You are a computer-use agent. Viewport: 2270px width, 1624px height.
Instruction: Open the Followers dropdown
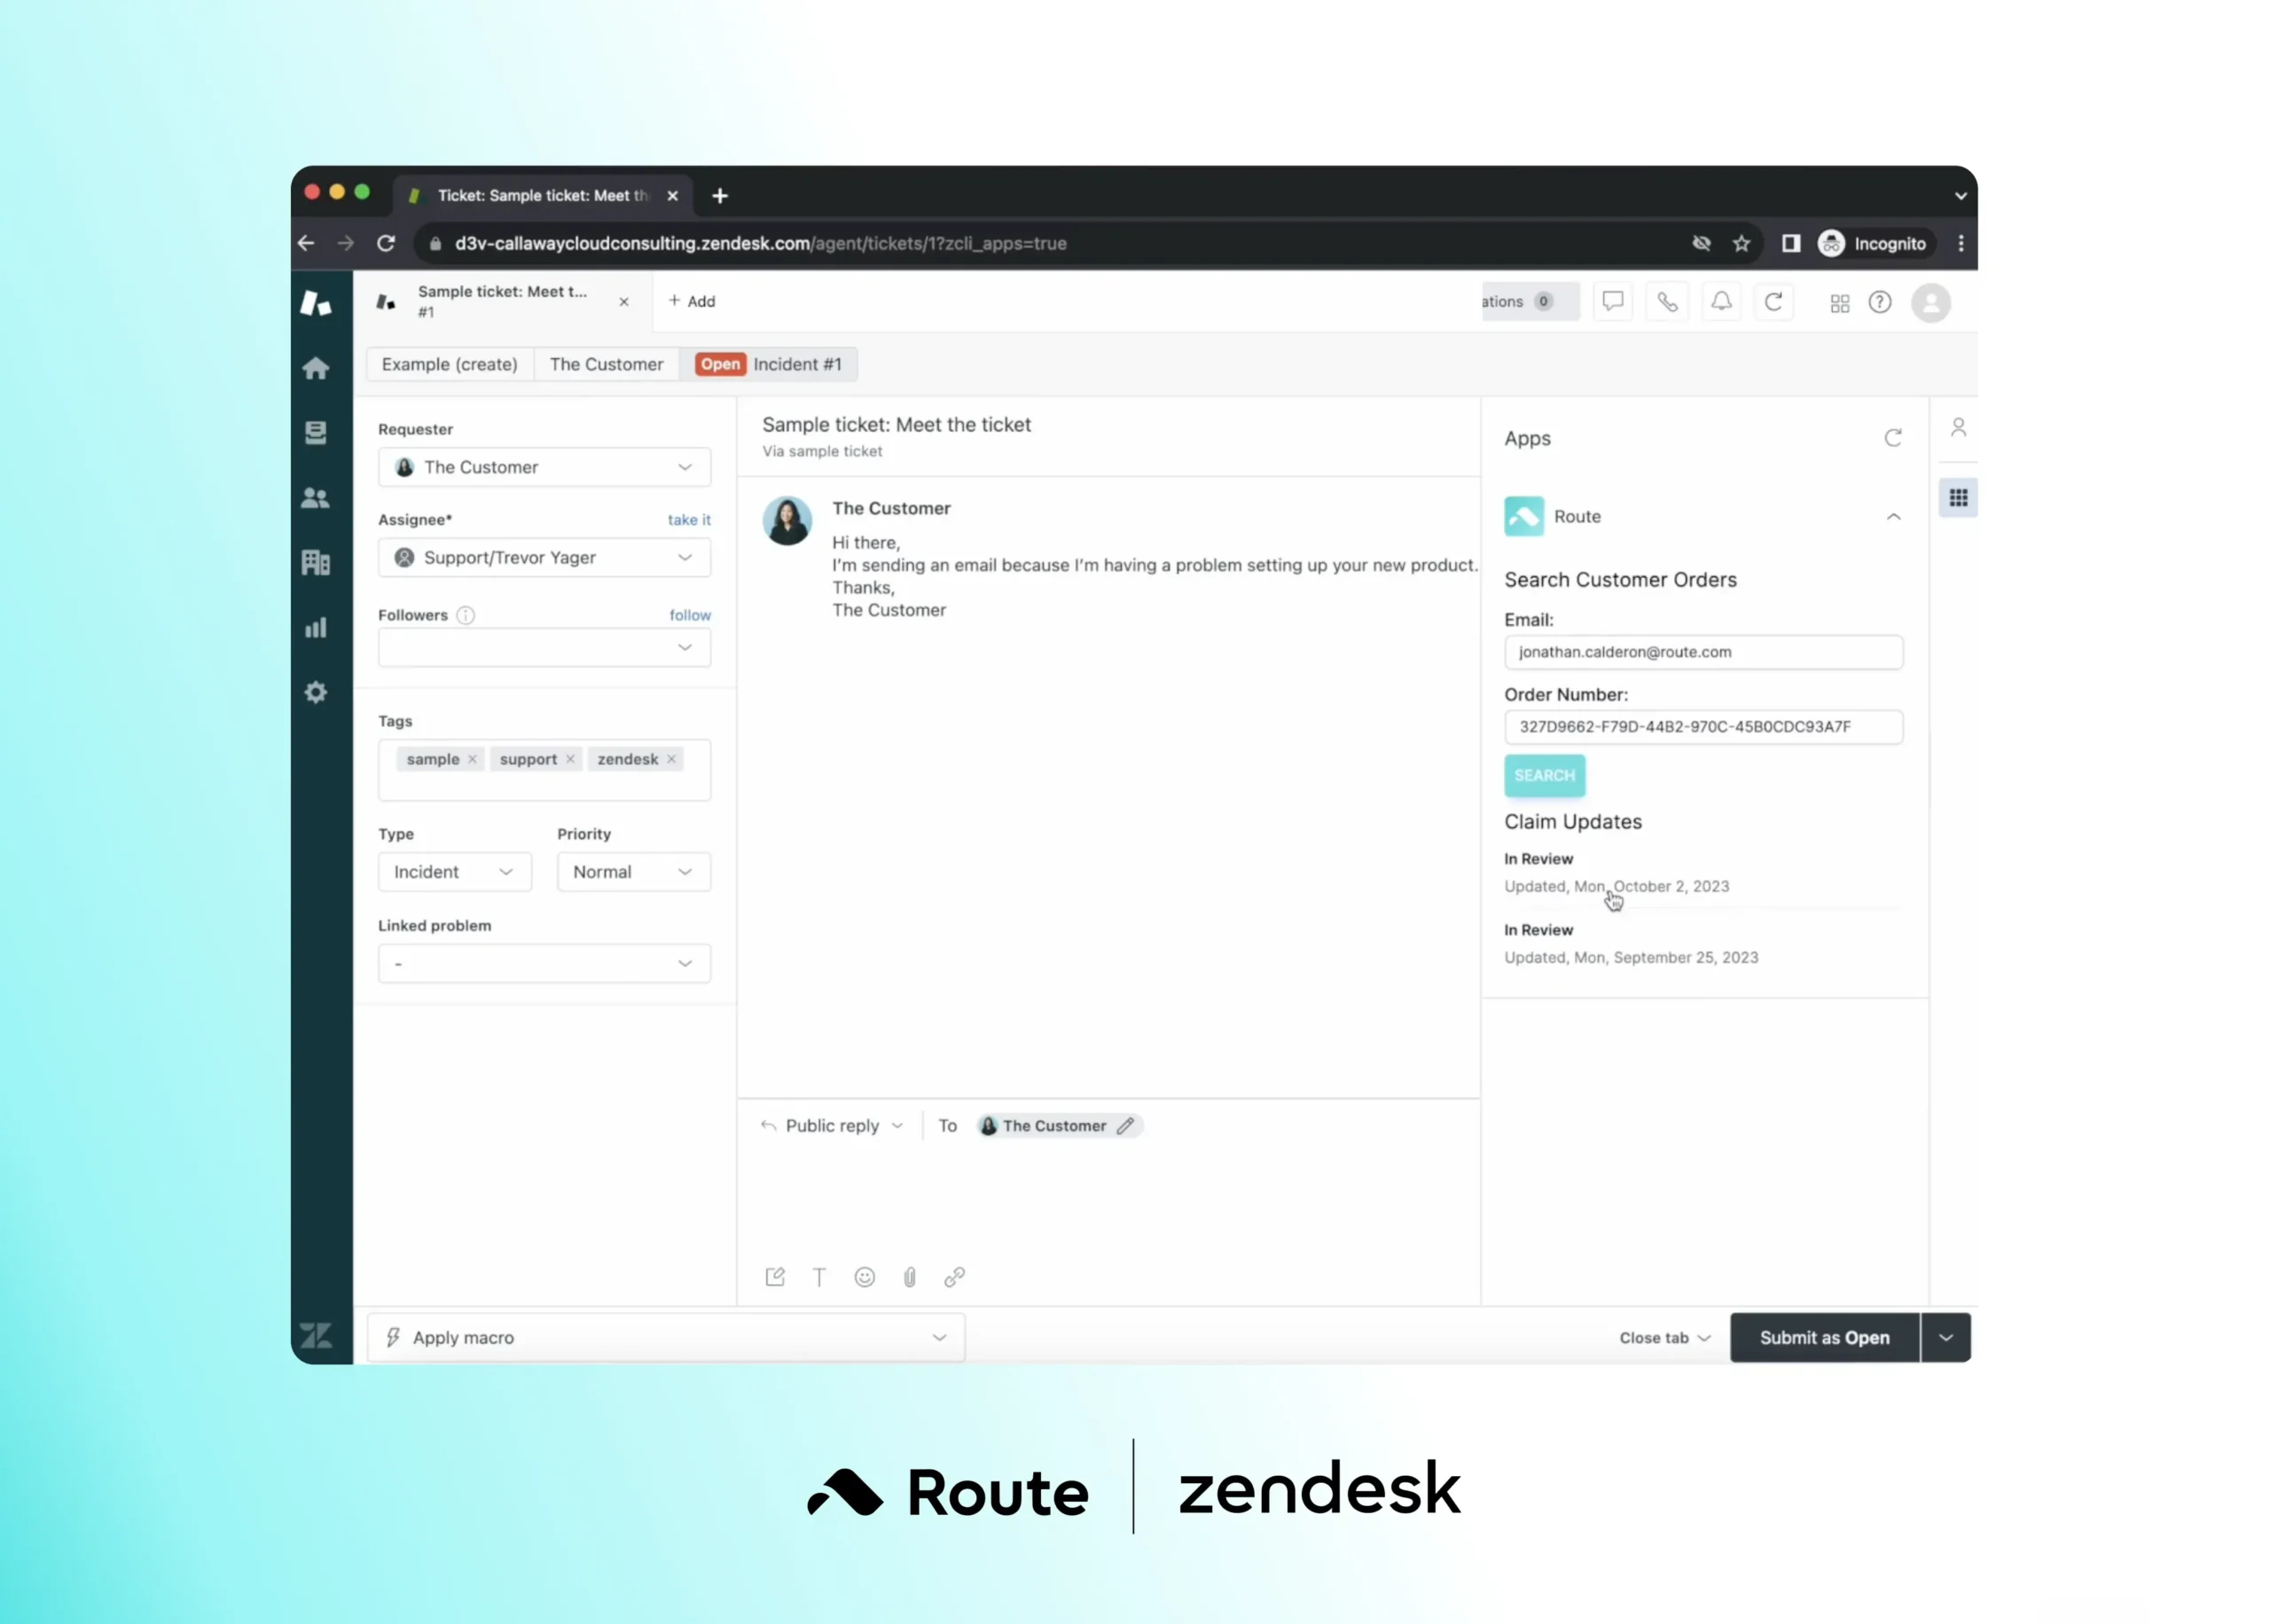(x=545, y=647)
